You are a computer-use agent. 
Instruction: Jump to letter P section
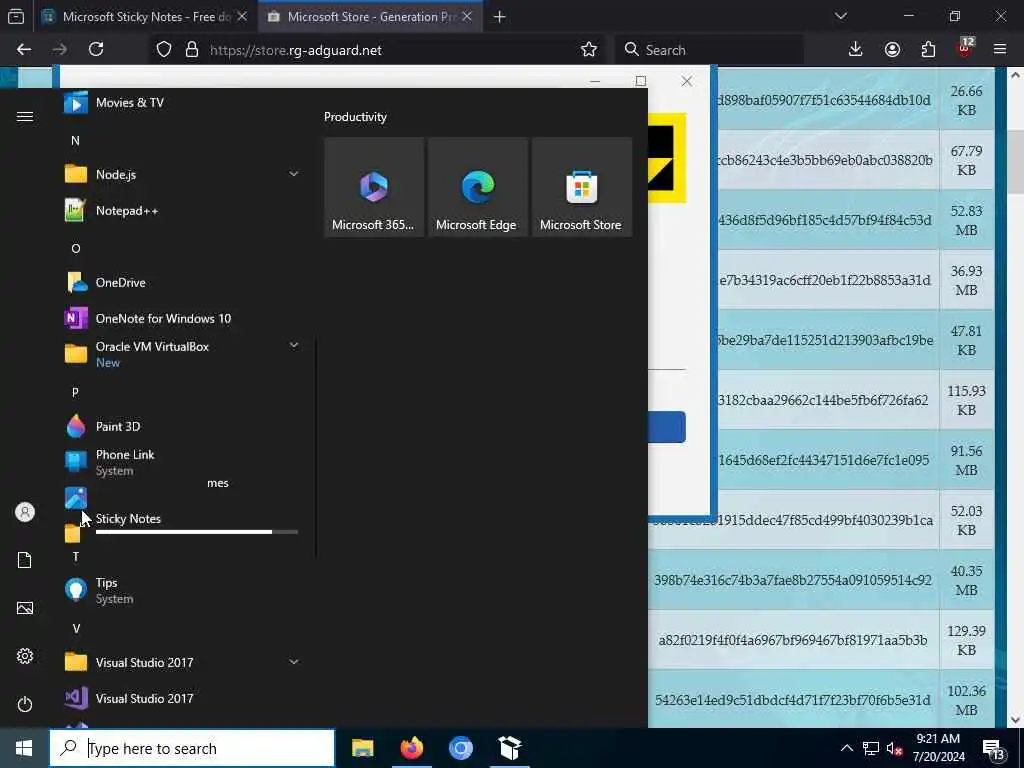pyautogui.click(x=75, y=392)
